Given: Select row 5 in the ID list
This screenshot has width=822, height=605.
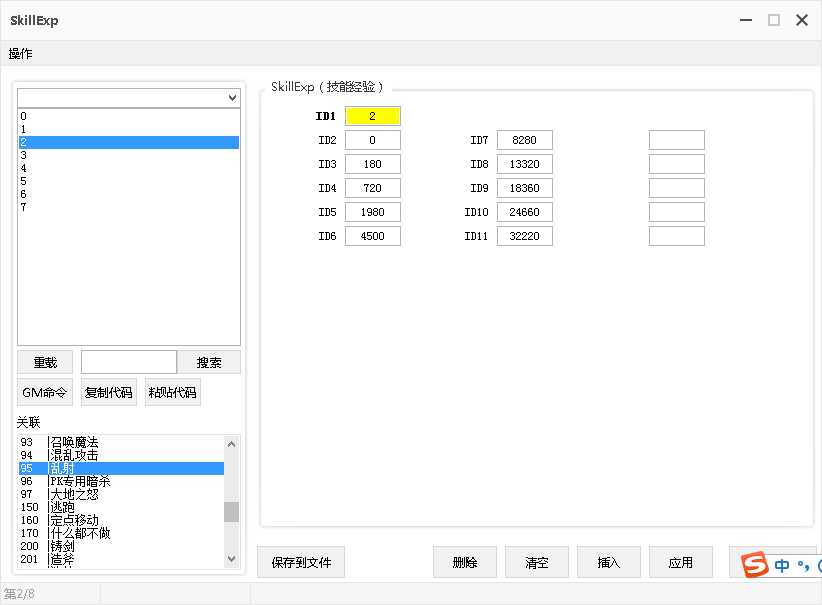Looking at the screenshot, I should click(129, 181).
